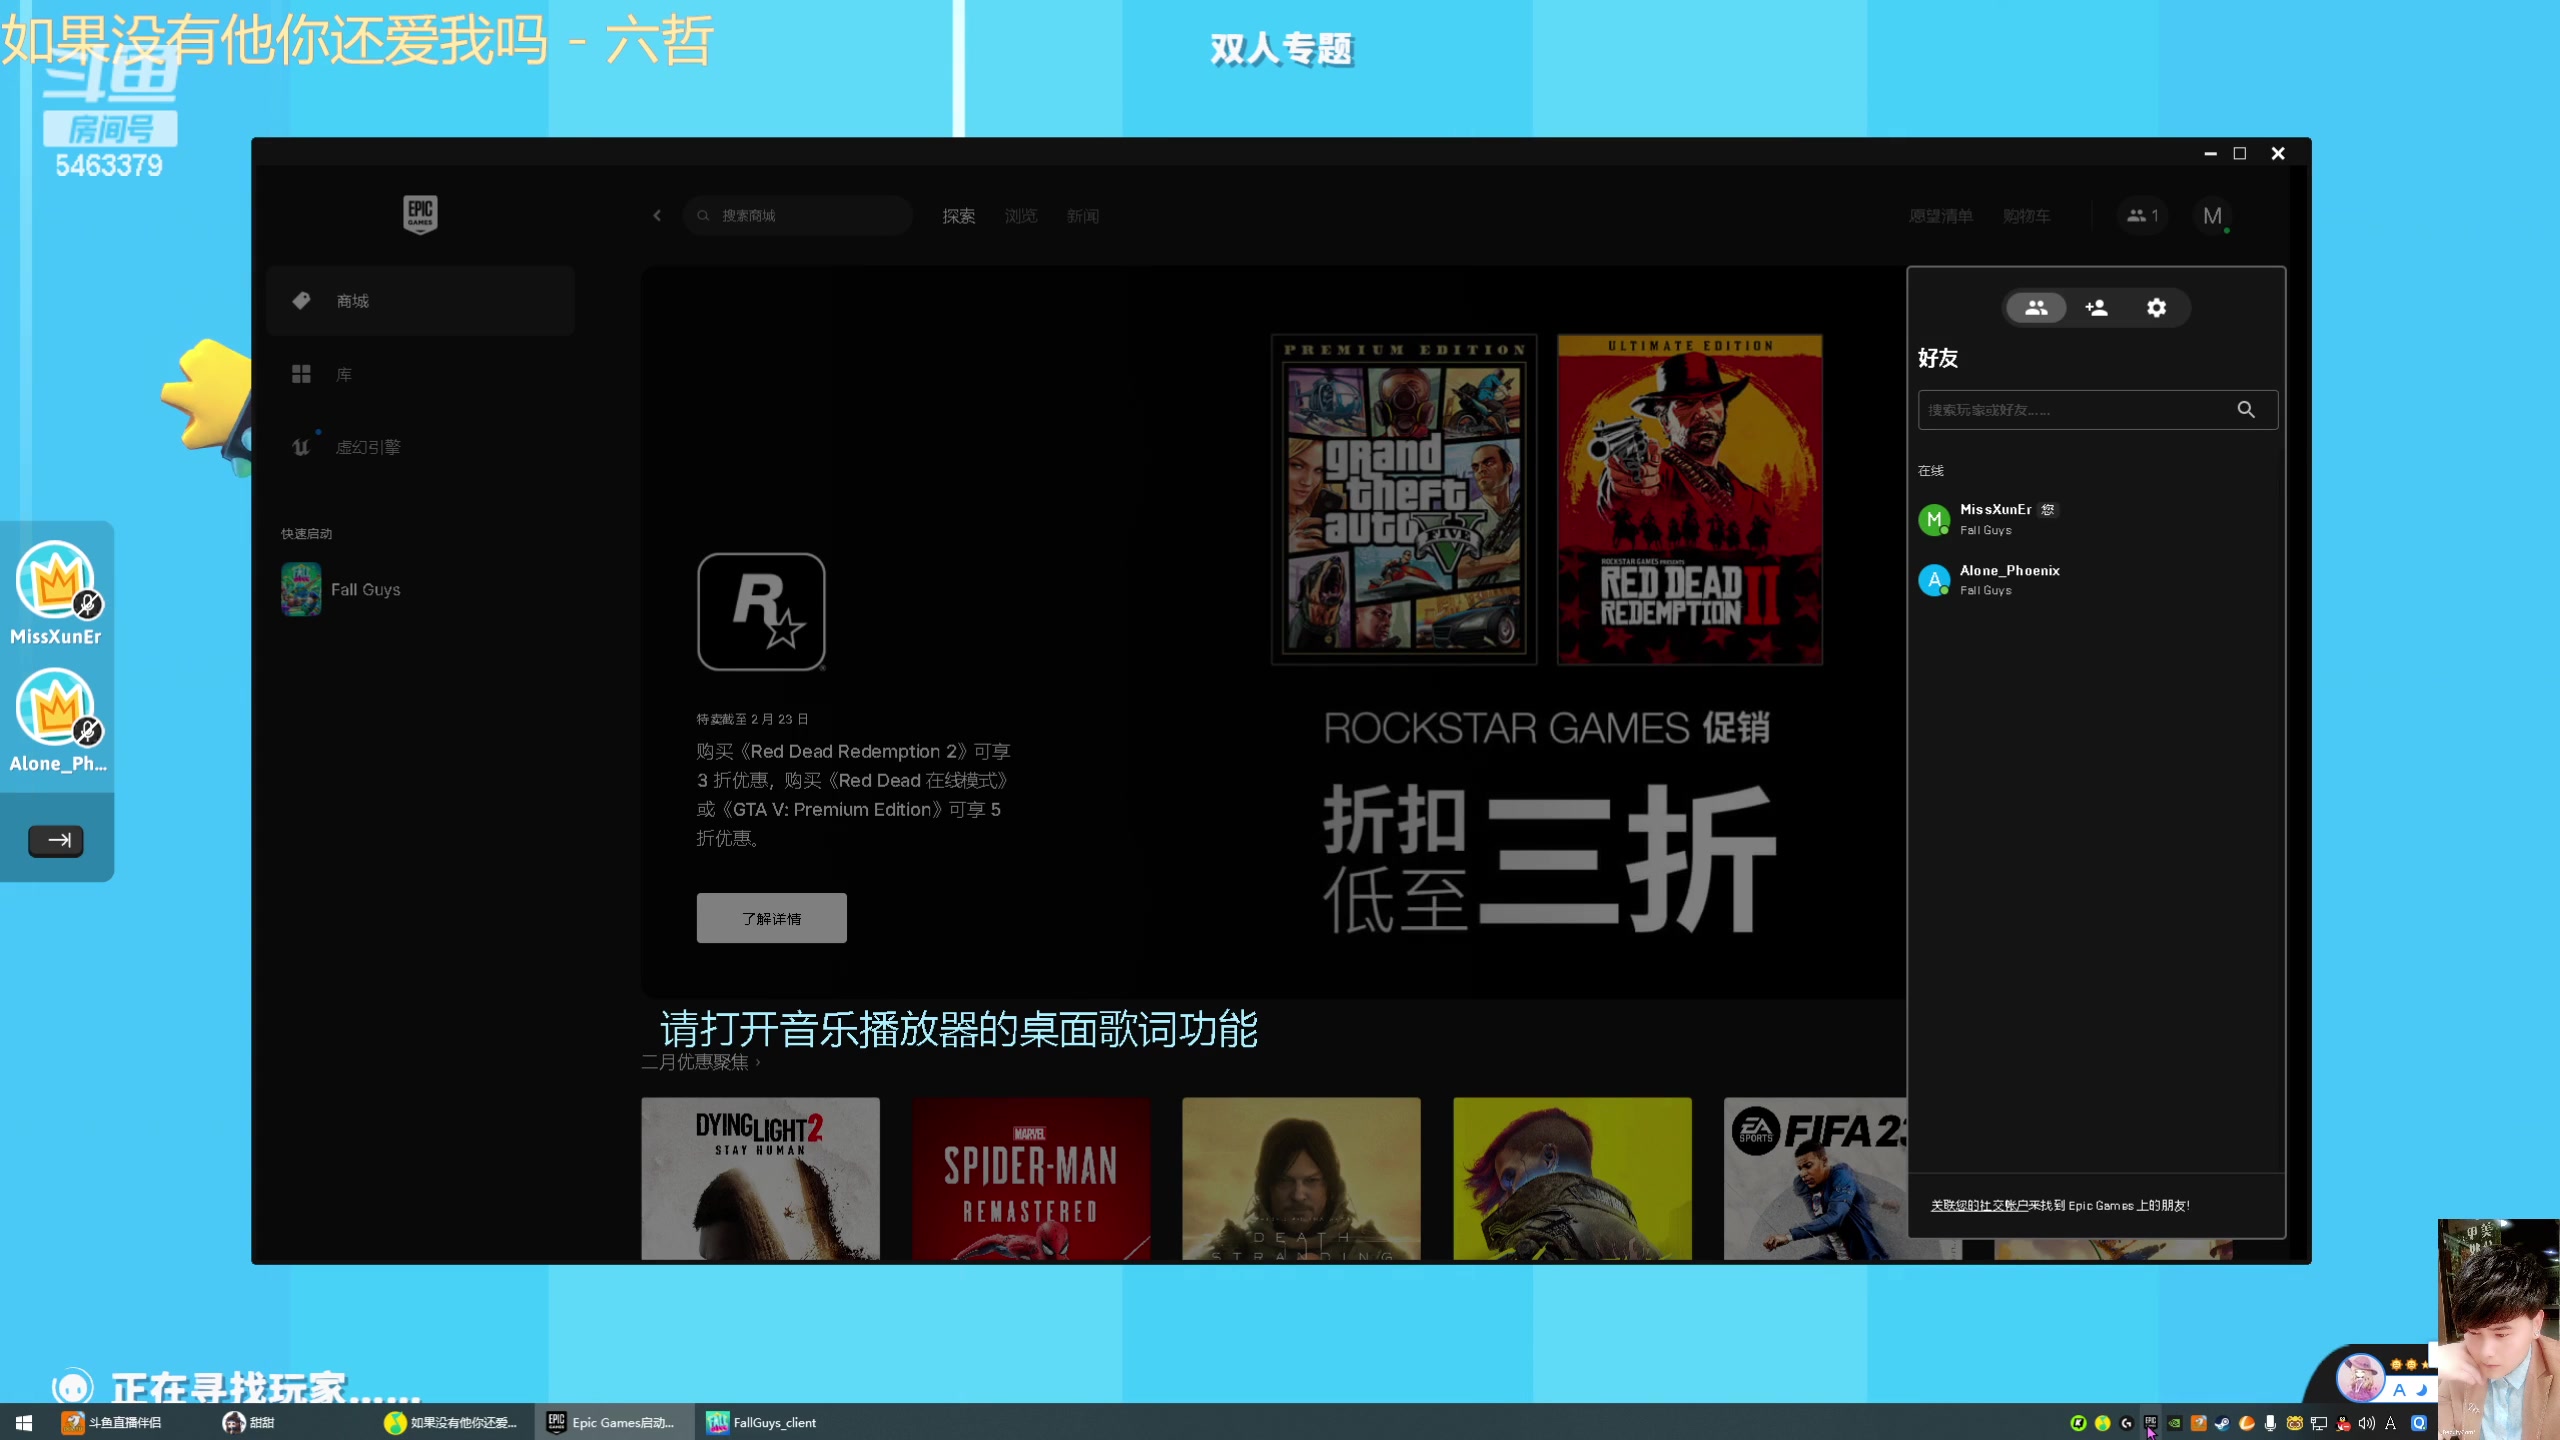Open the Store (商城) tag icon
The height and width of the screenshot is (1440, 2560).
pos(301,300)
